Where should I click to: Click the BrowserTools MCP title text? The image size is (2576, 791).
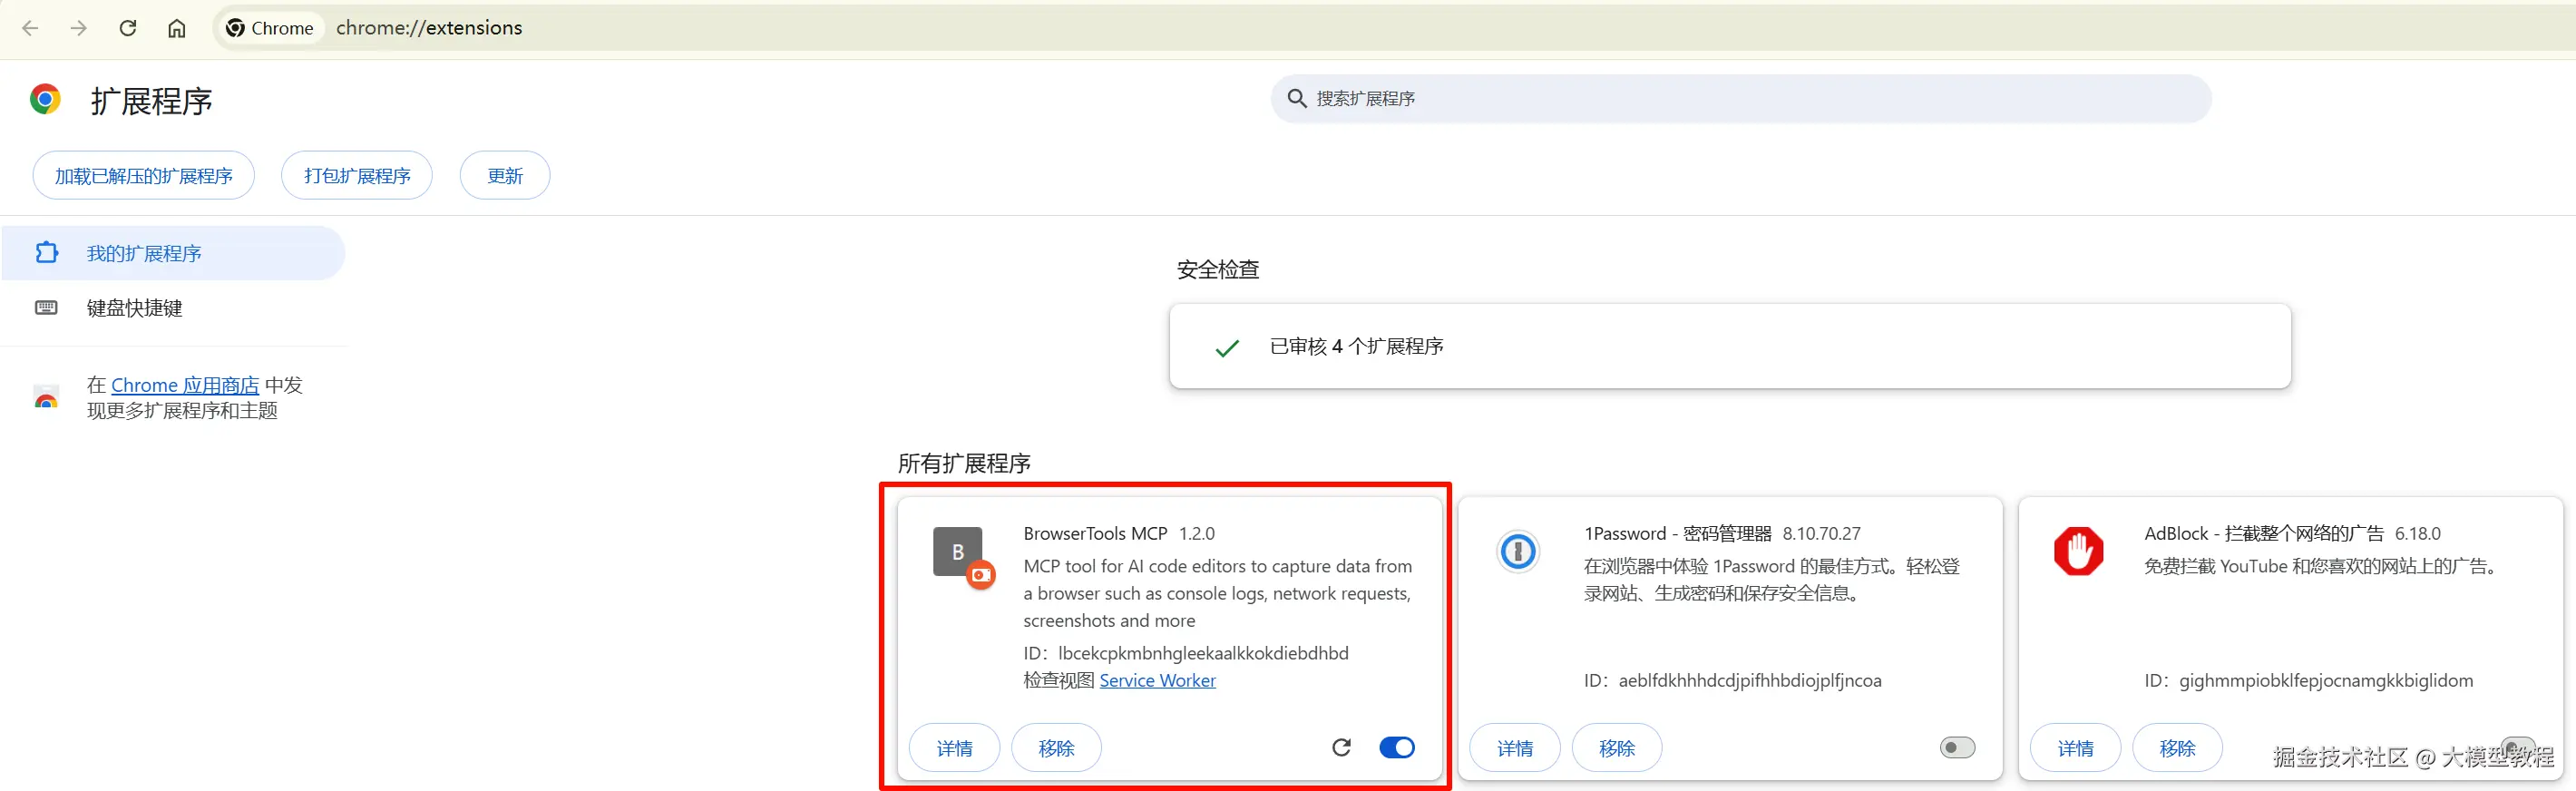pyautogui.click(x=1095, y=533)
